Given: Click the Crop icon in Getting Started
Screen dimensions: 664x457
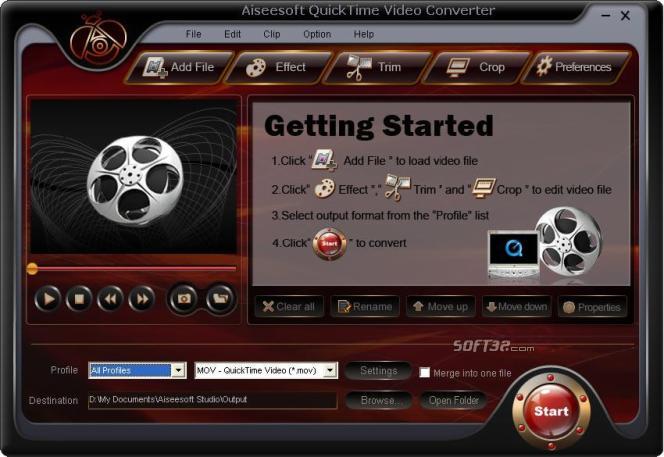Looking at the screenshot, I should point(484,188).
